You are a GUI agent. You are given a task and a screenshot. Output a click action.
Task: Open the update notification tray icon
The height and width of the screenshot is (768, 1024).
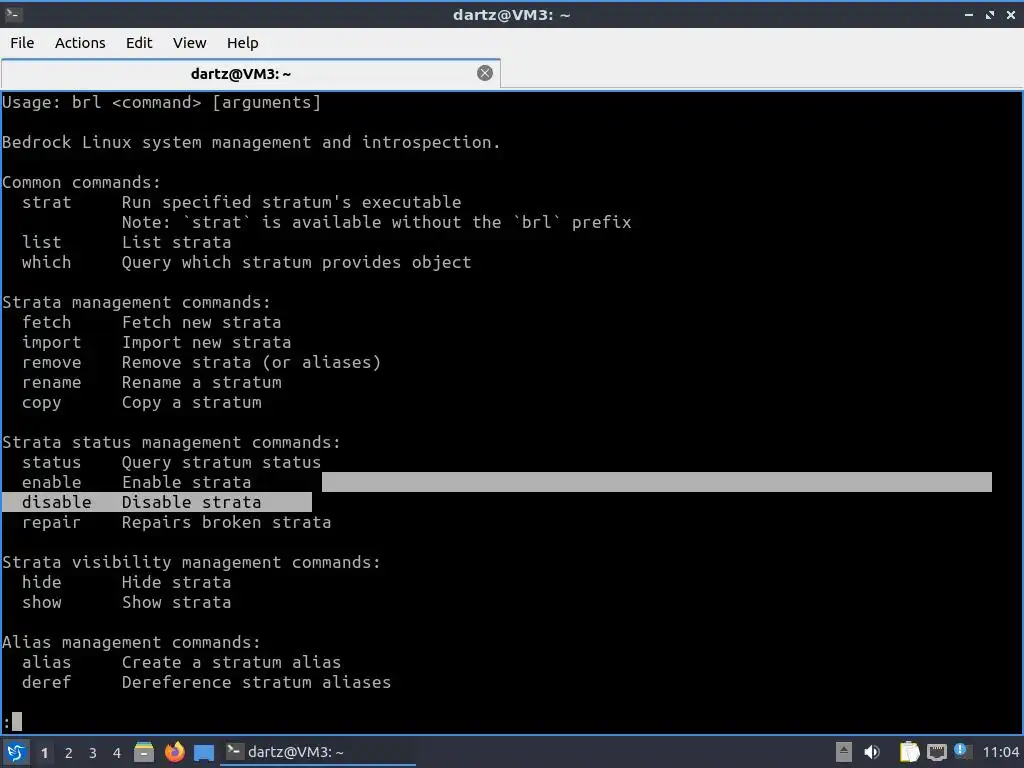pos(961,750)
